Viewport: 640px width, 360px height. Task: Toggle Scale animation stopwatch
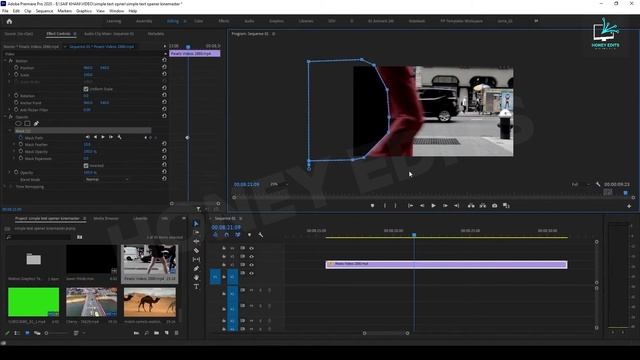pos(16,74)
